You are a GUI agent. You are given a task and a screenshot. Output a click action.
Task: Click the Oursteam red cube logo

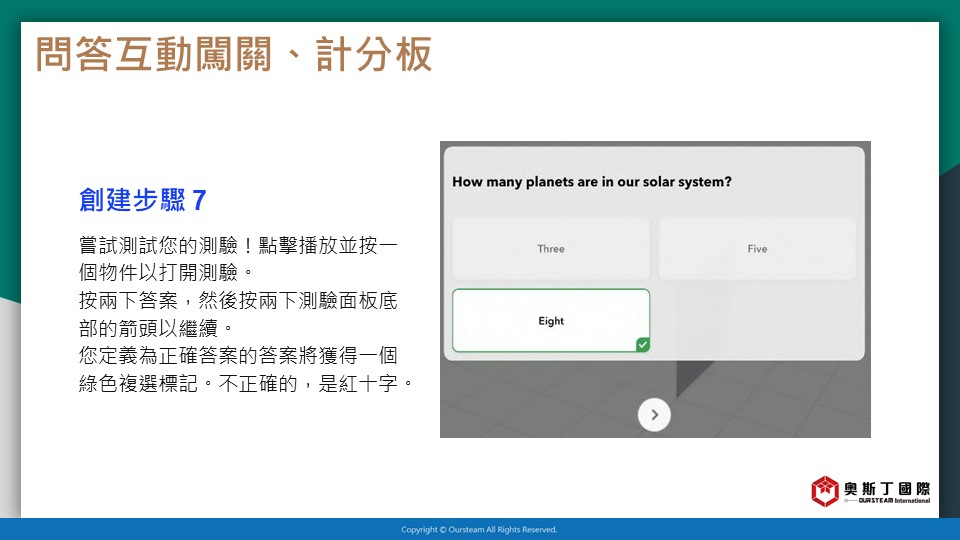click(x=825, y=491)
